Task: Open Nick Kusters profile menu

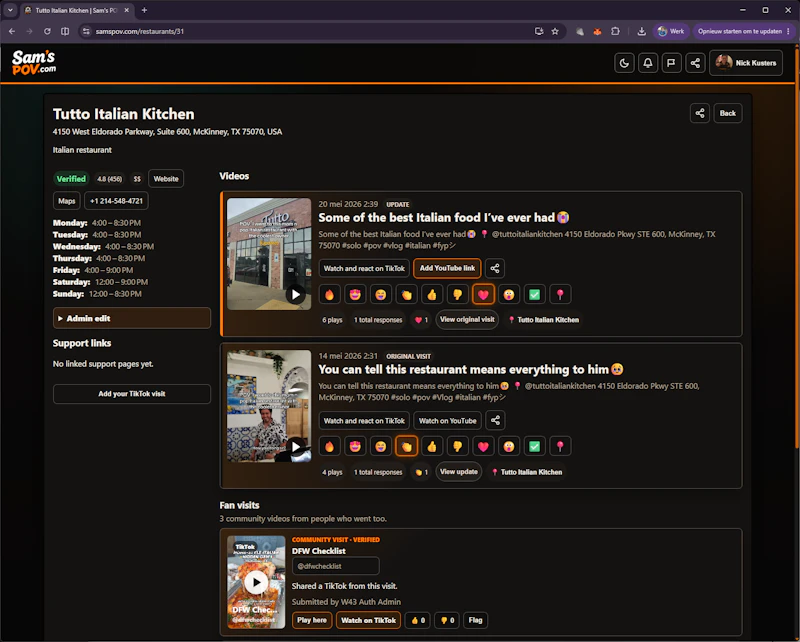Action: click(746, 63)
